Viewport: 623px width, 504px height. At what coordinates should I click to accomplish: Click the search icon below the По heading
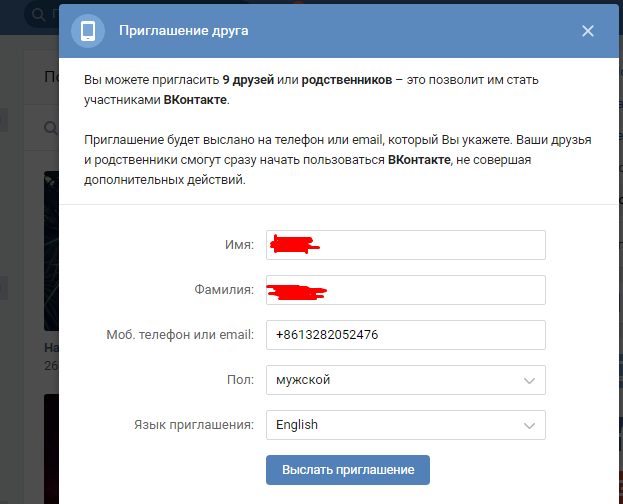(x=50, y=128)
